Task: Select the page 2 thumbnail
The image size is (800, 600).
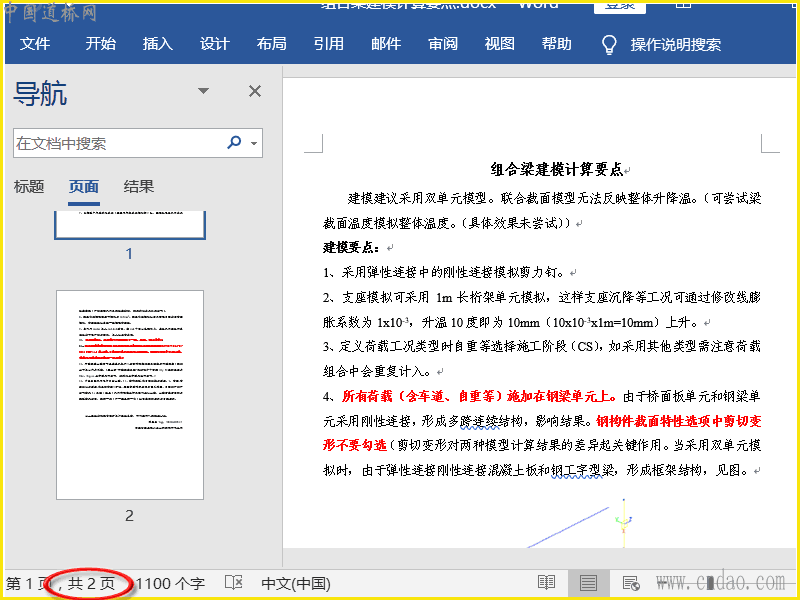Action: coord(130,395)
